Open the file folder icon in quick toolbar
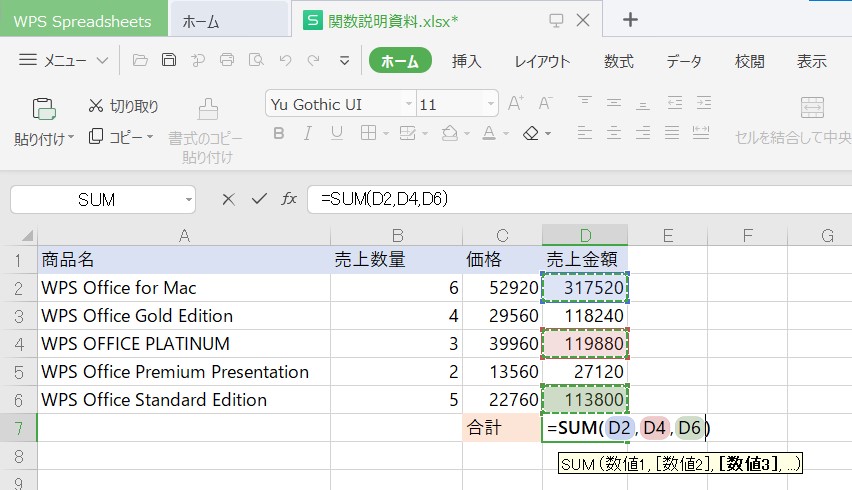 (x=140, y=60)
